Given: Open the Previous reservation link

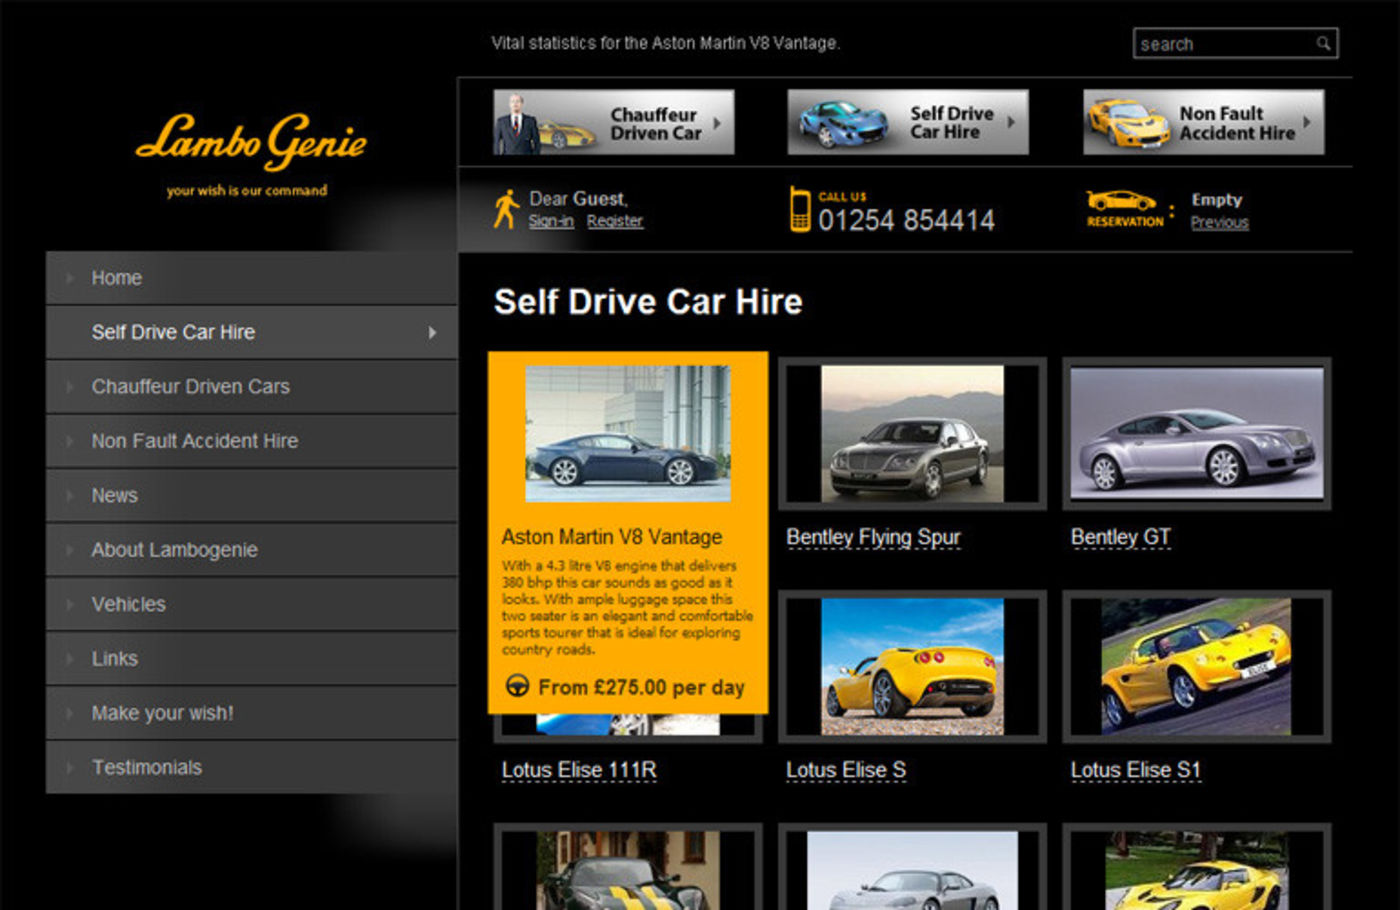Looking at the screenshot, I should (1219, 222).
